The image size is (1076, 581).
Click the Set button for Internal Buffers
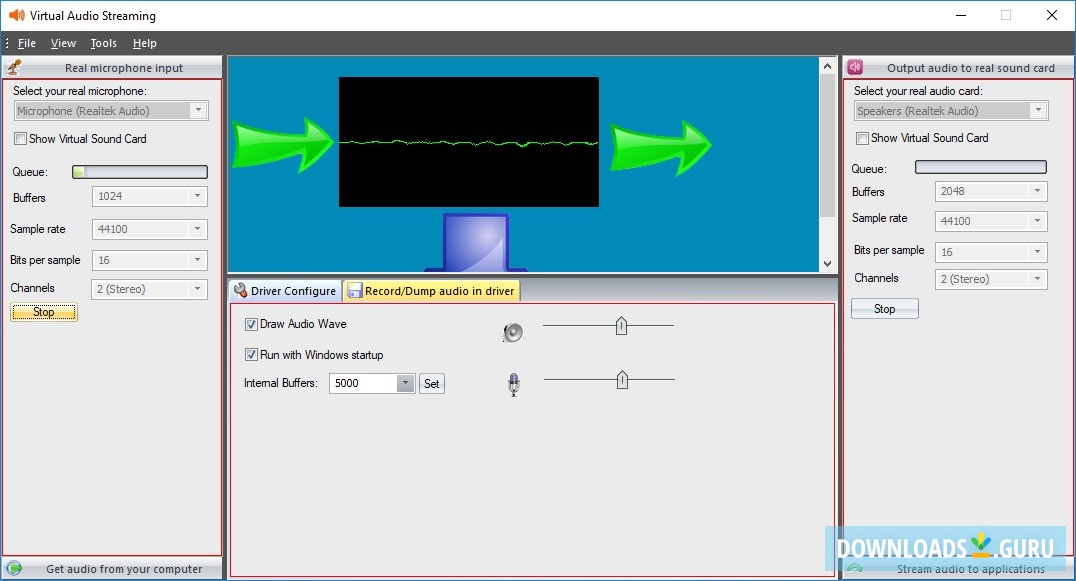click(431, 383)
